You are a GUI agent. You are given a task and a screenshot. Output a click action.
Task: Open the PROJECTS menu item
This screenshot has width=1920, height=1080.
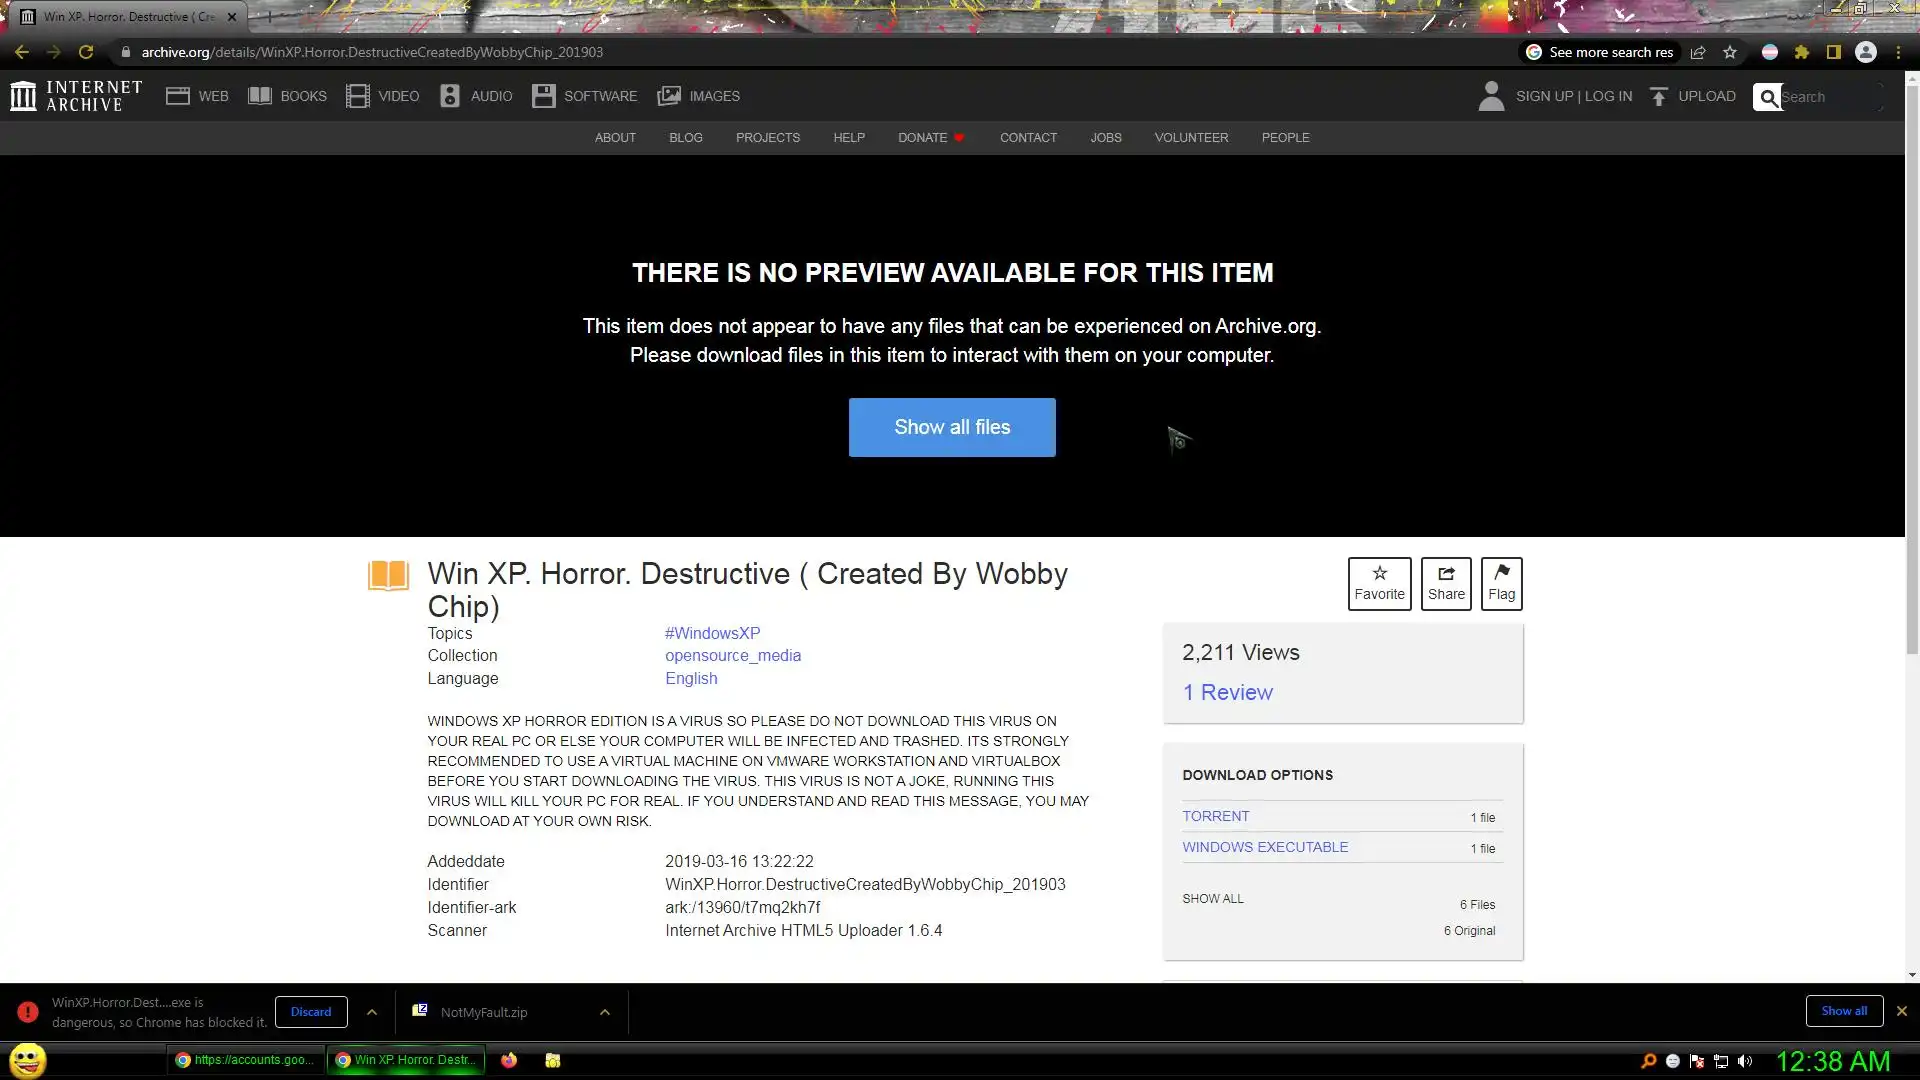[x=767, y=138]
